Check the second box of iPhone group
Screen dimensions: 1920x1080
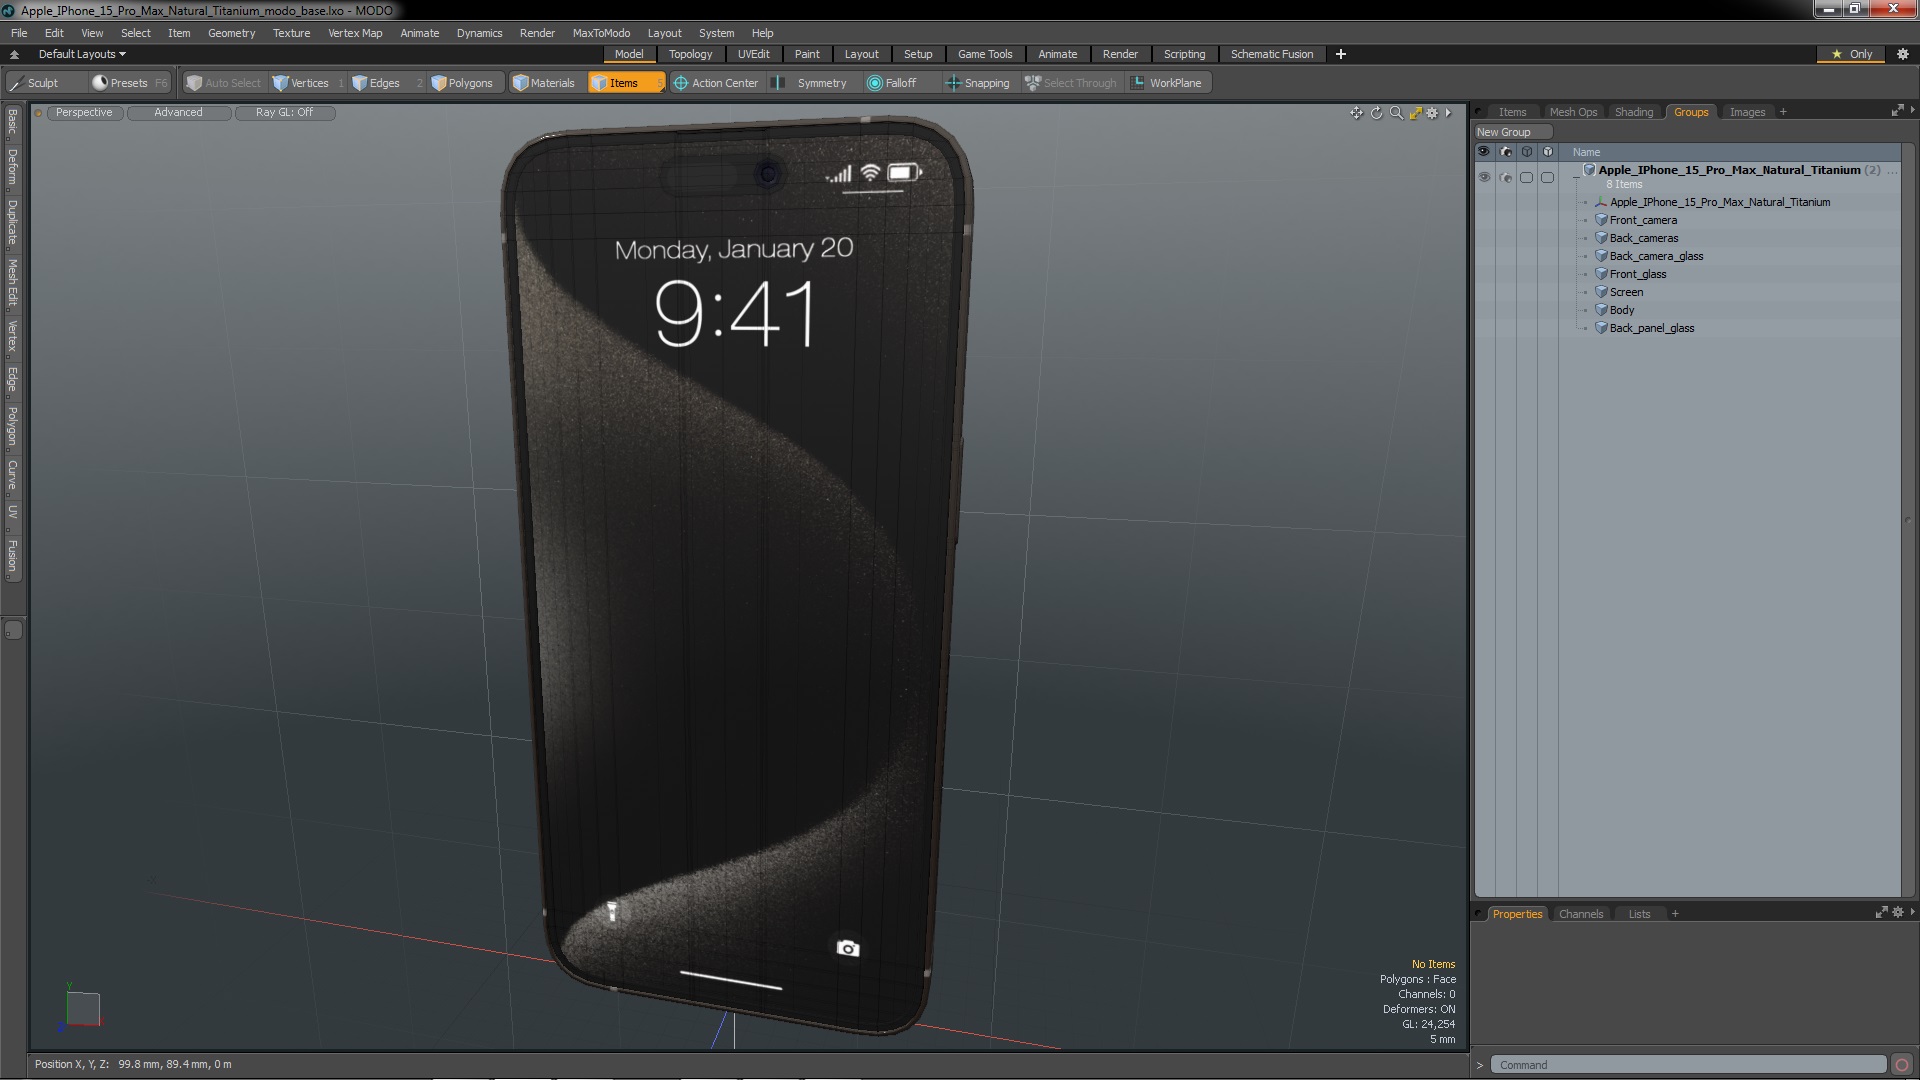click(x=1547, y=178)
